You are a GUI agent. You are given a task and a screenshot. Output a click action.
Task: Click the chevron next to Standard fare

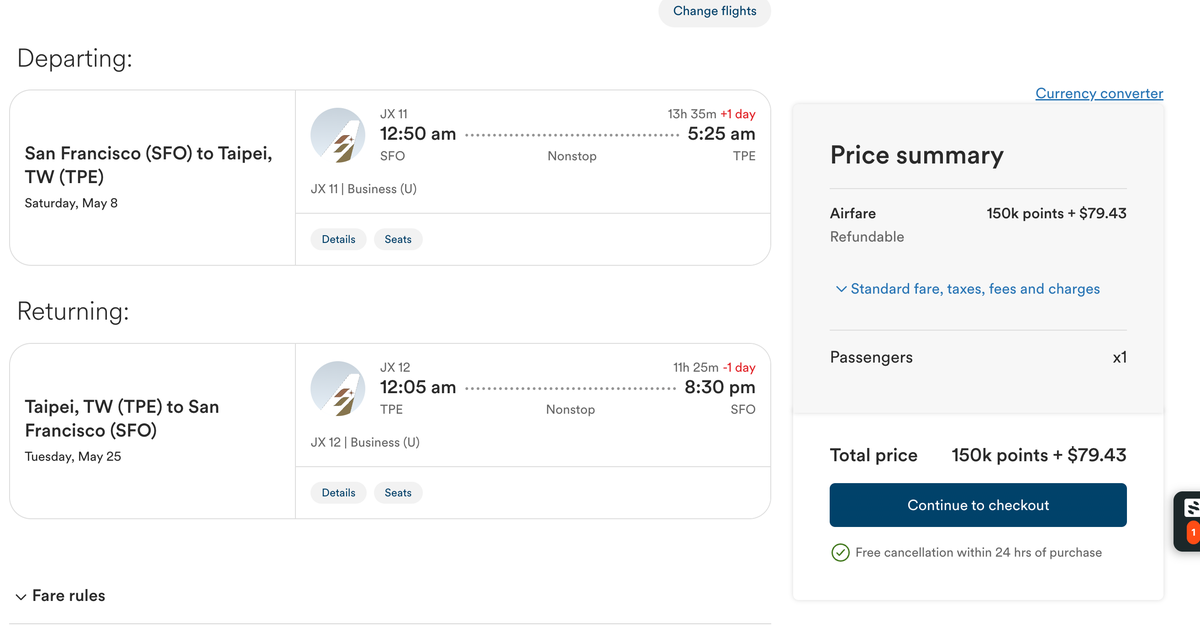[841, 289]
